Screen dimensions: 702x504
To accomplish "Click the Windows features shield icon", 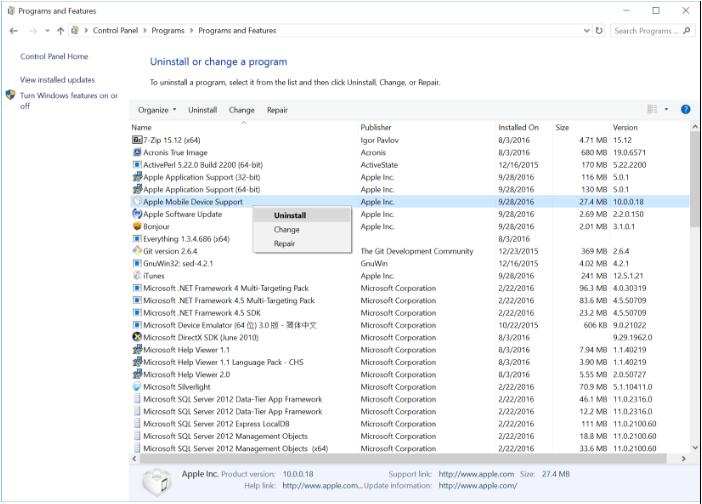I will (x=10, y=95).
